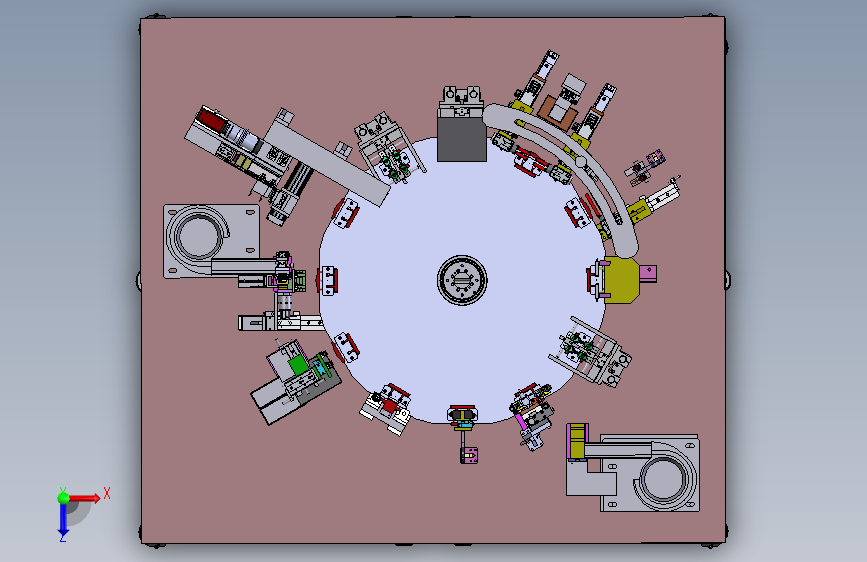Select the yellow octagonal block right of the disc

pyautogui.click(x=621, y=280)
